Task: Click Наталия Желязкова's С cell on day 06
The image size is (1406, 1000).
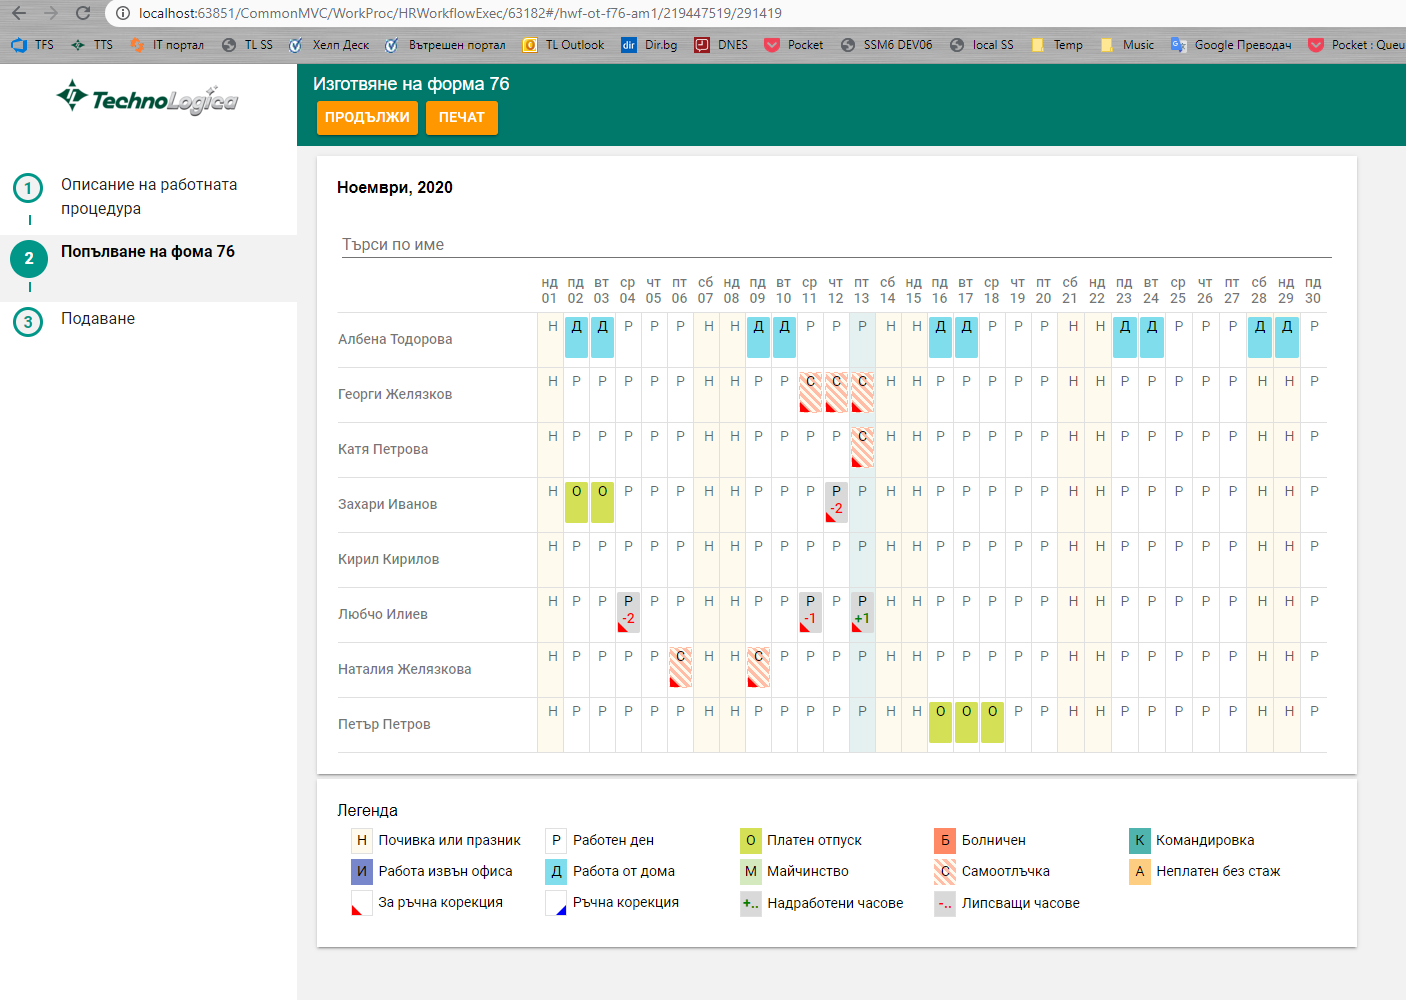Action: coord(680,667)
